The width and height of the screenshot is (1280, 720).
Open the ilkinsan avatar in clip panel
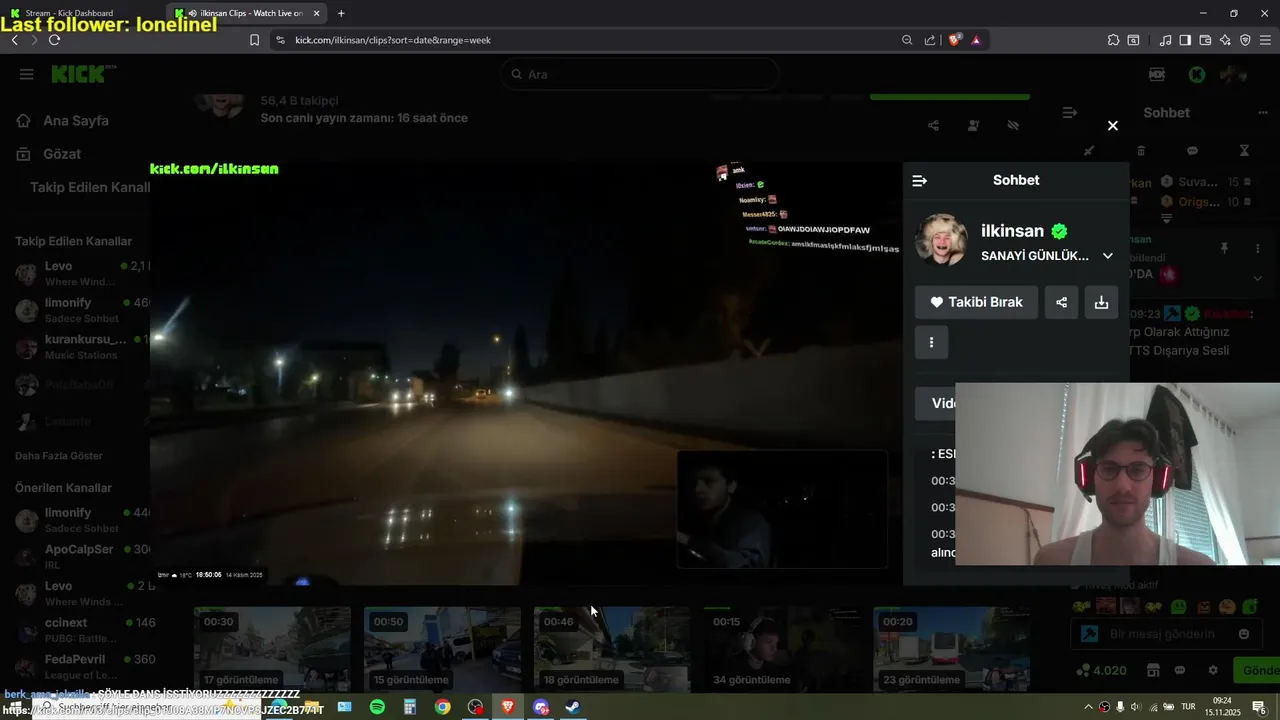click(942, 240)
